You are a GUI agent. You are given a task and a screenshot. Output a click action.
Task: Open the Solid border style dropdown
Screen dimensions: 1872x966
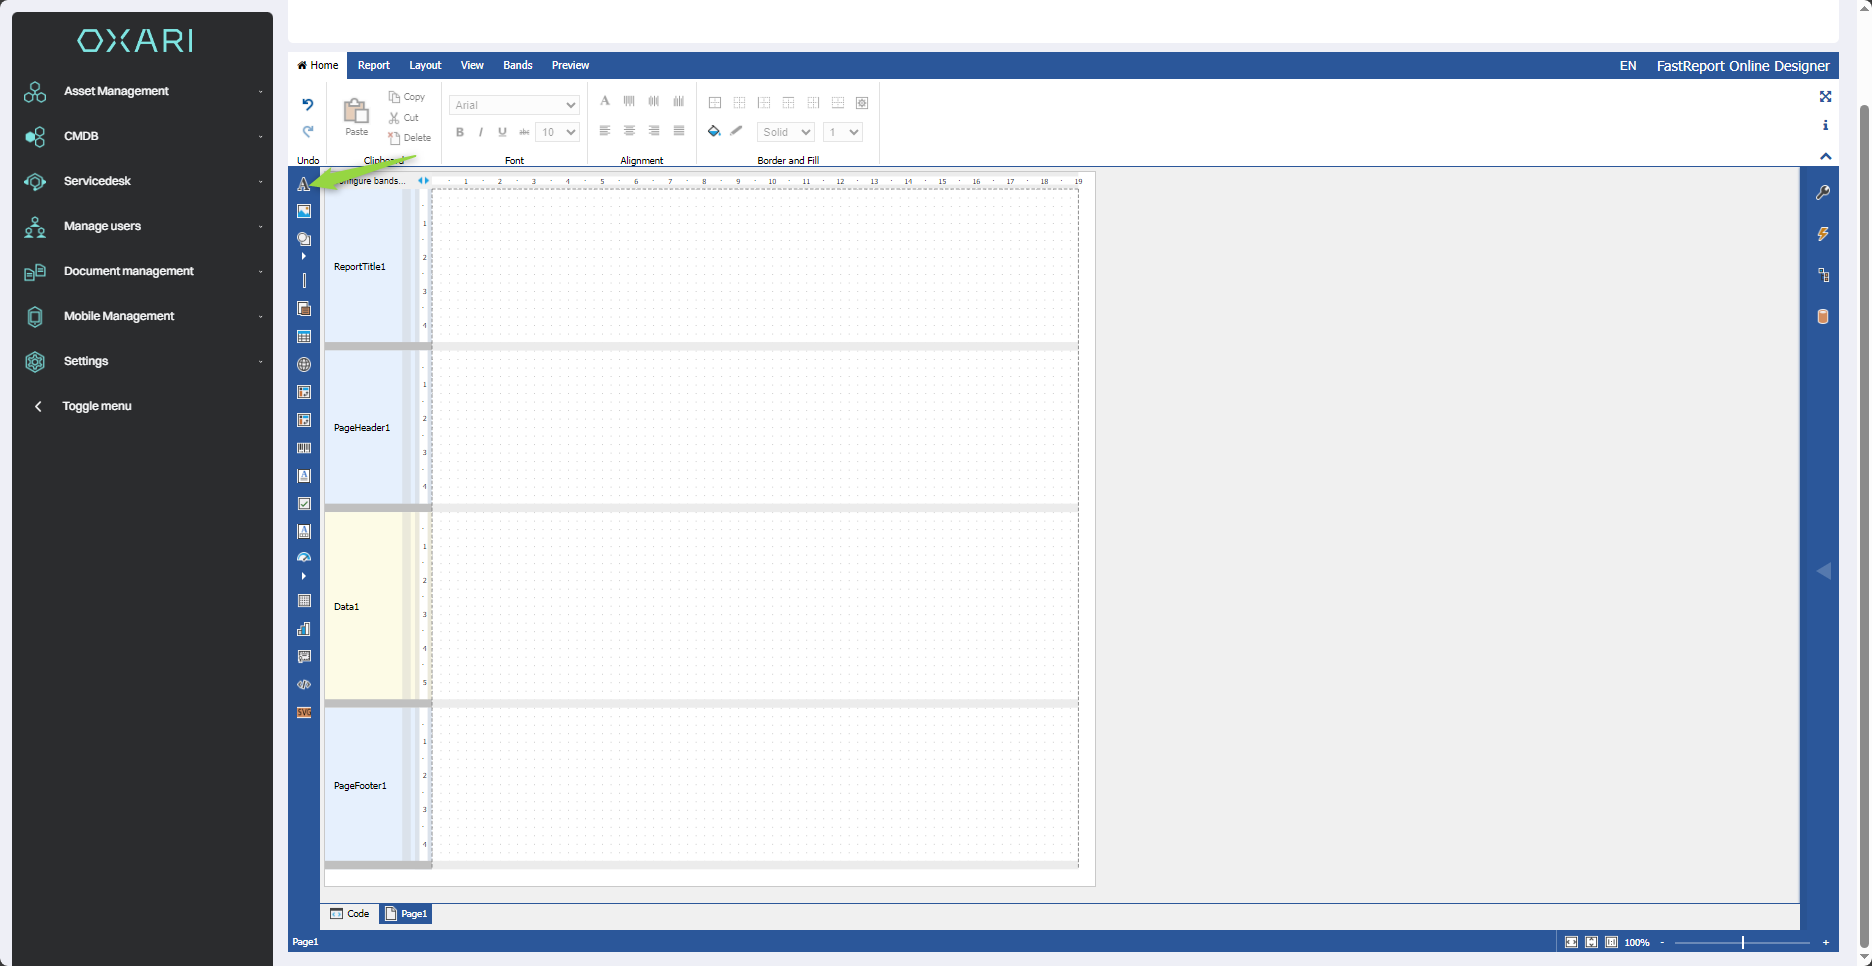[785, 132]
